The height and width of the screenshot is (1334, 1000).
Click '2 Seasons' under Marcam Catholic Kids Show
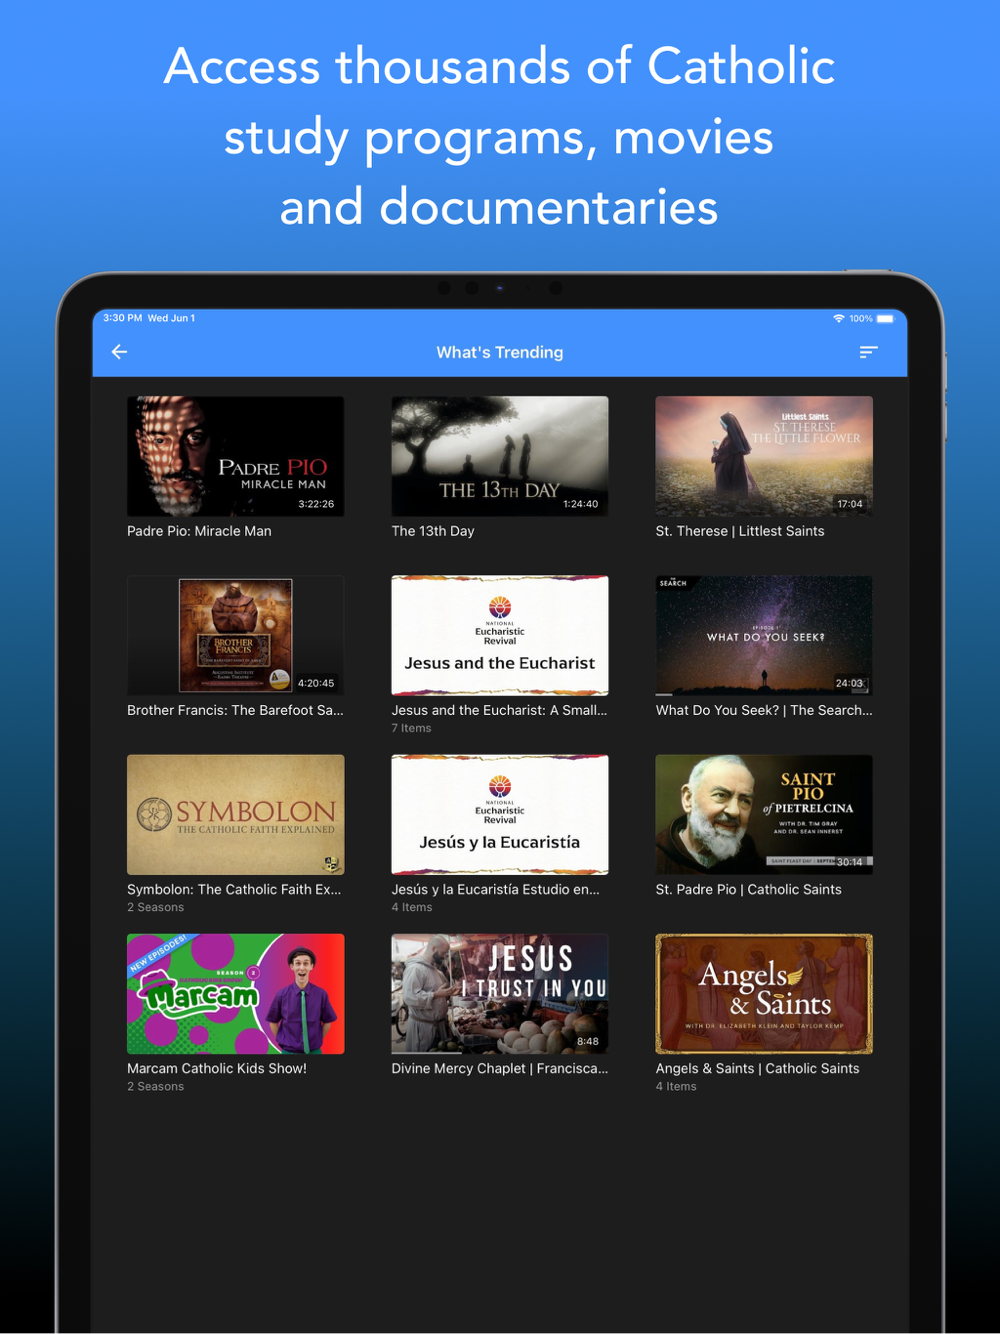click(155, 1086)
